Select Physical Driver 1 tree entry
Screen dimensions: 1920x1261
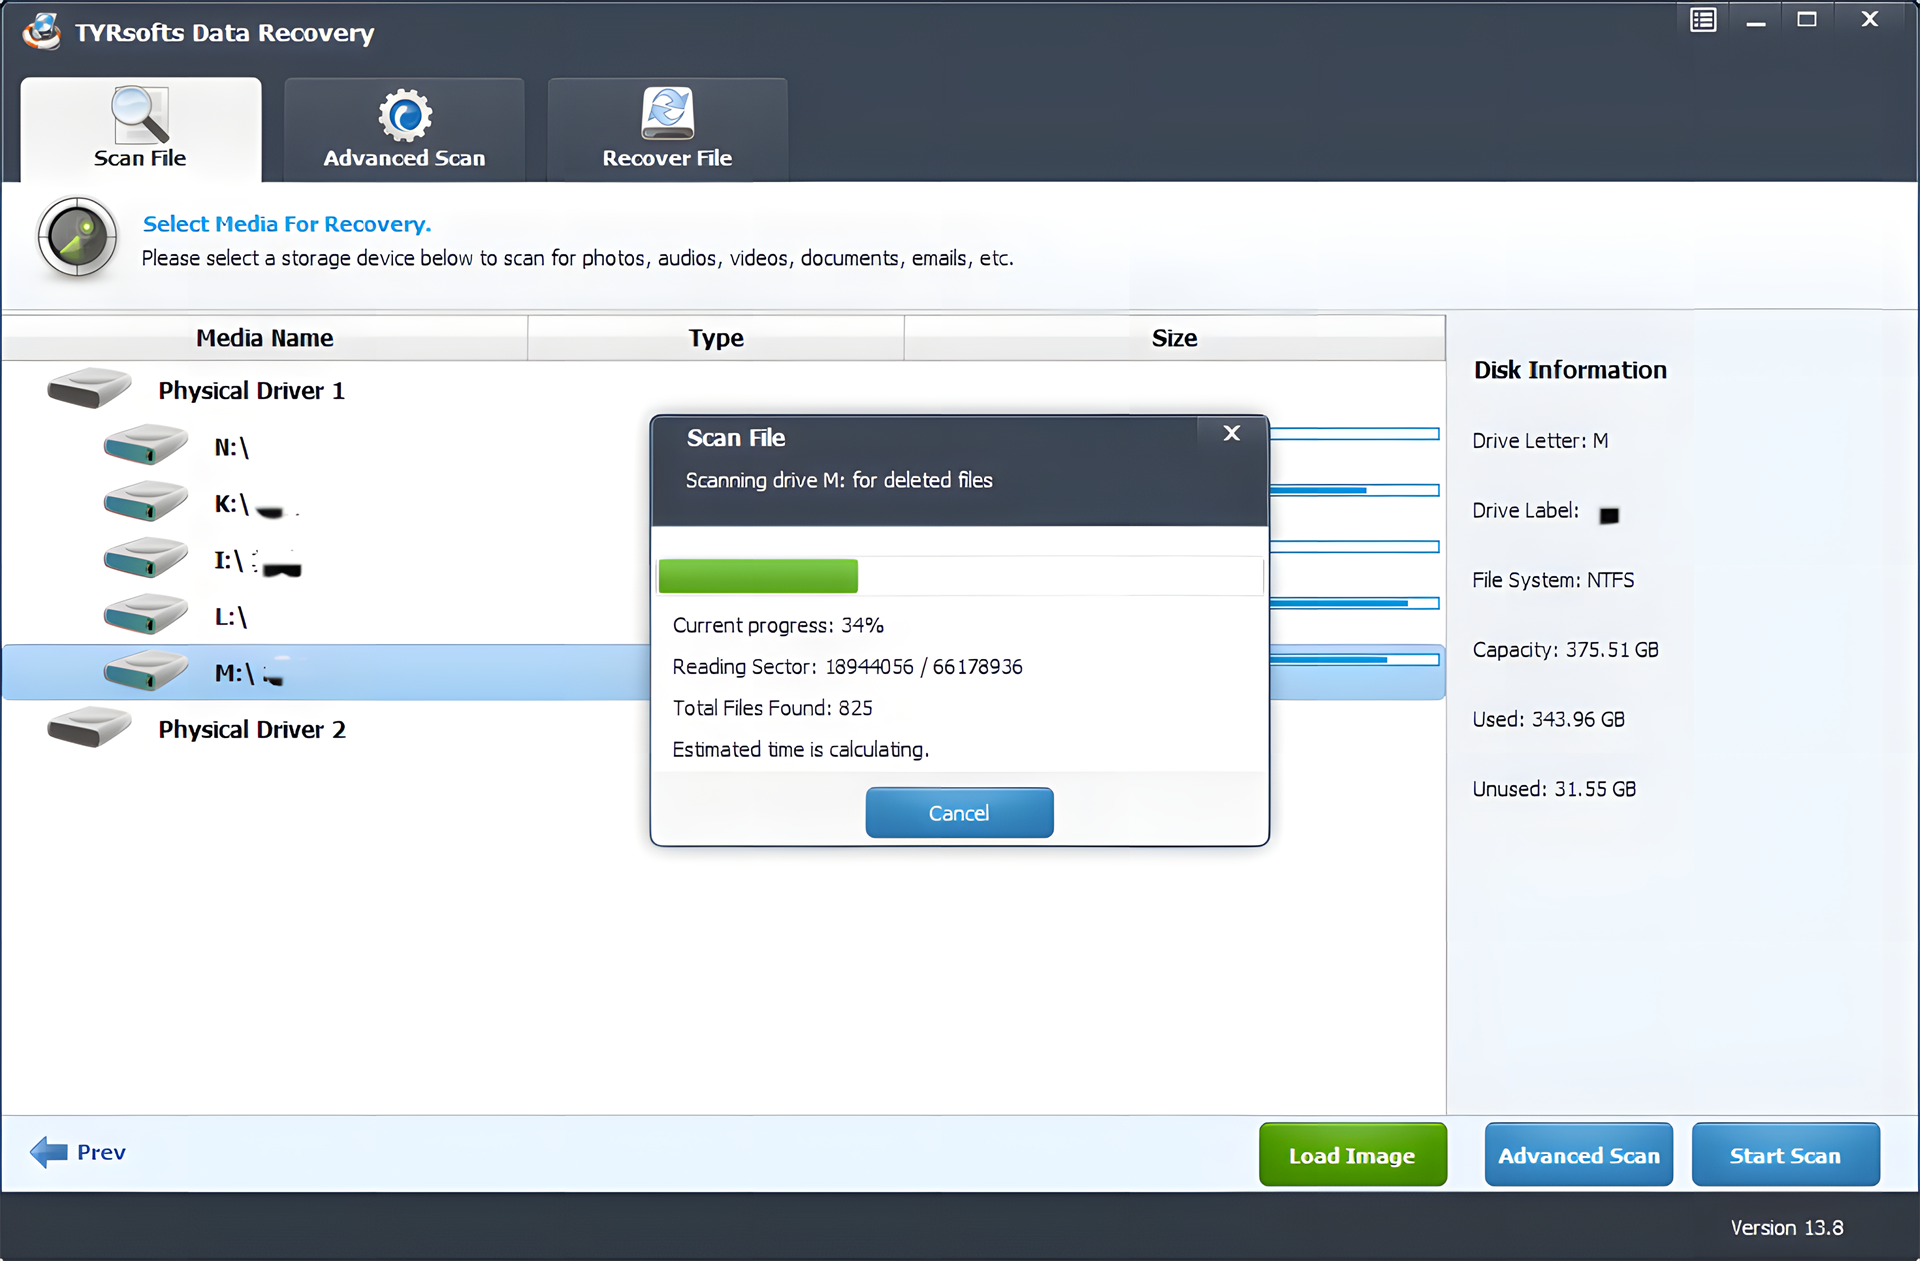(x=251, y=391)
